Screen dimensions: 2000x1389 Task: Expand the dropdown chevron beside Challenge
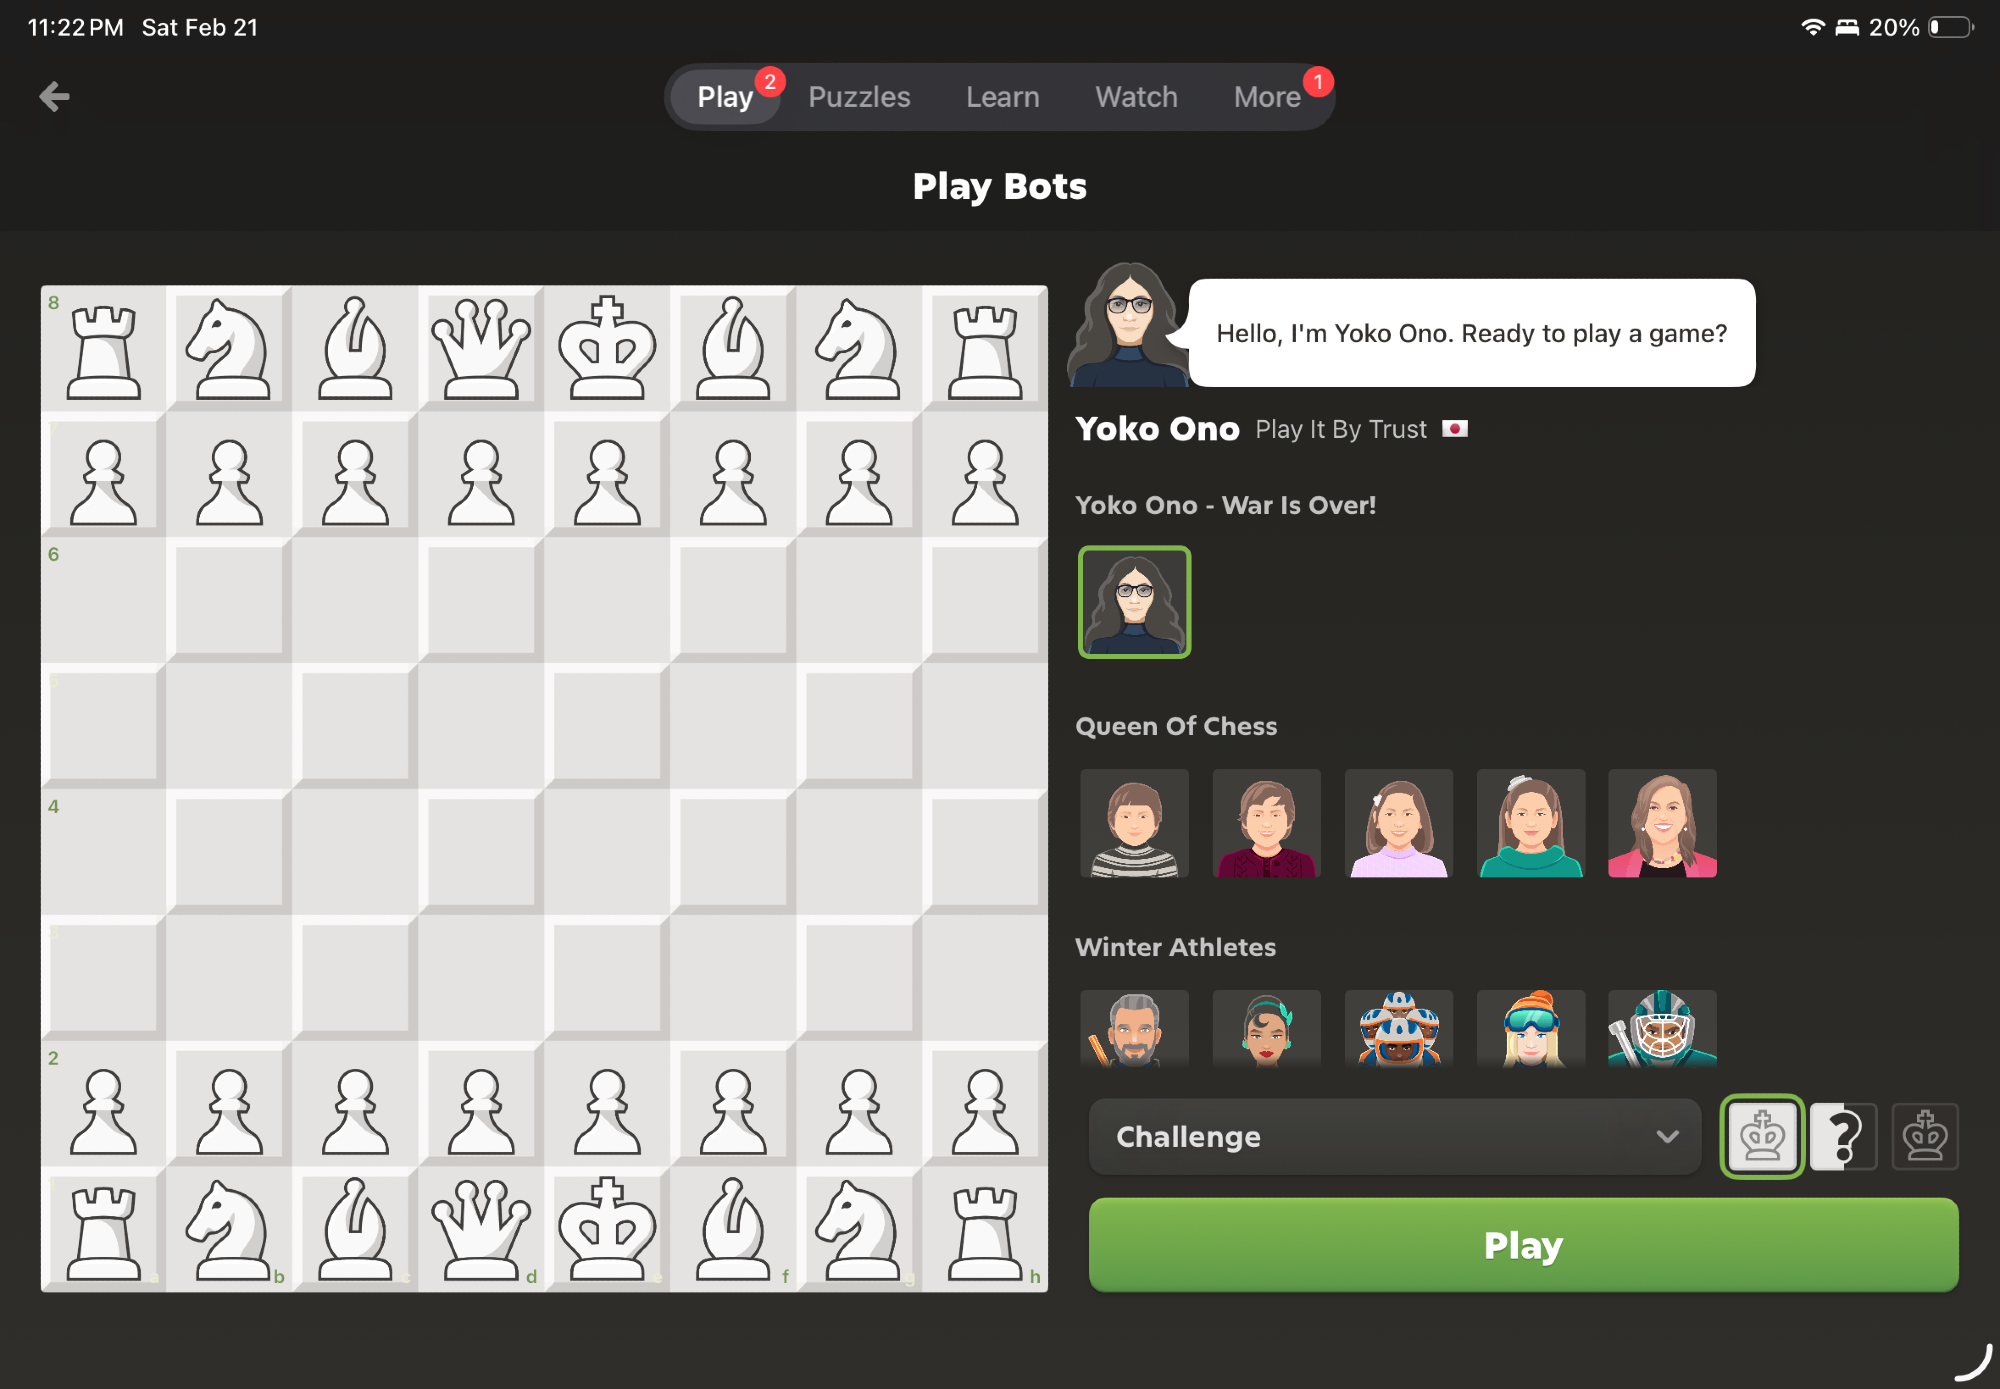pos(1667,1136)
